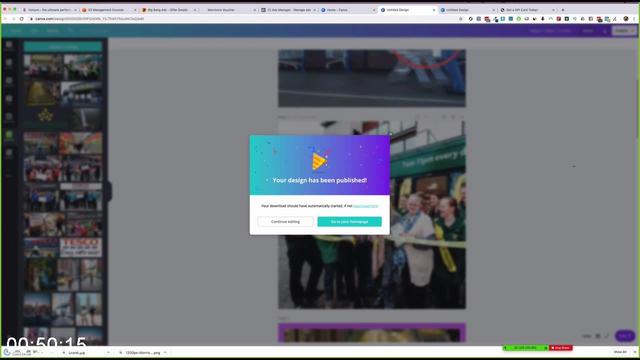Click the red Stop Share button
Screen dimensions: 640x360
click(561, 348)
